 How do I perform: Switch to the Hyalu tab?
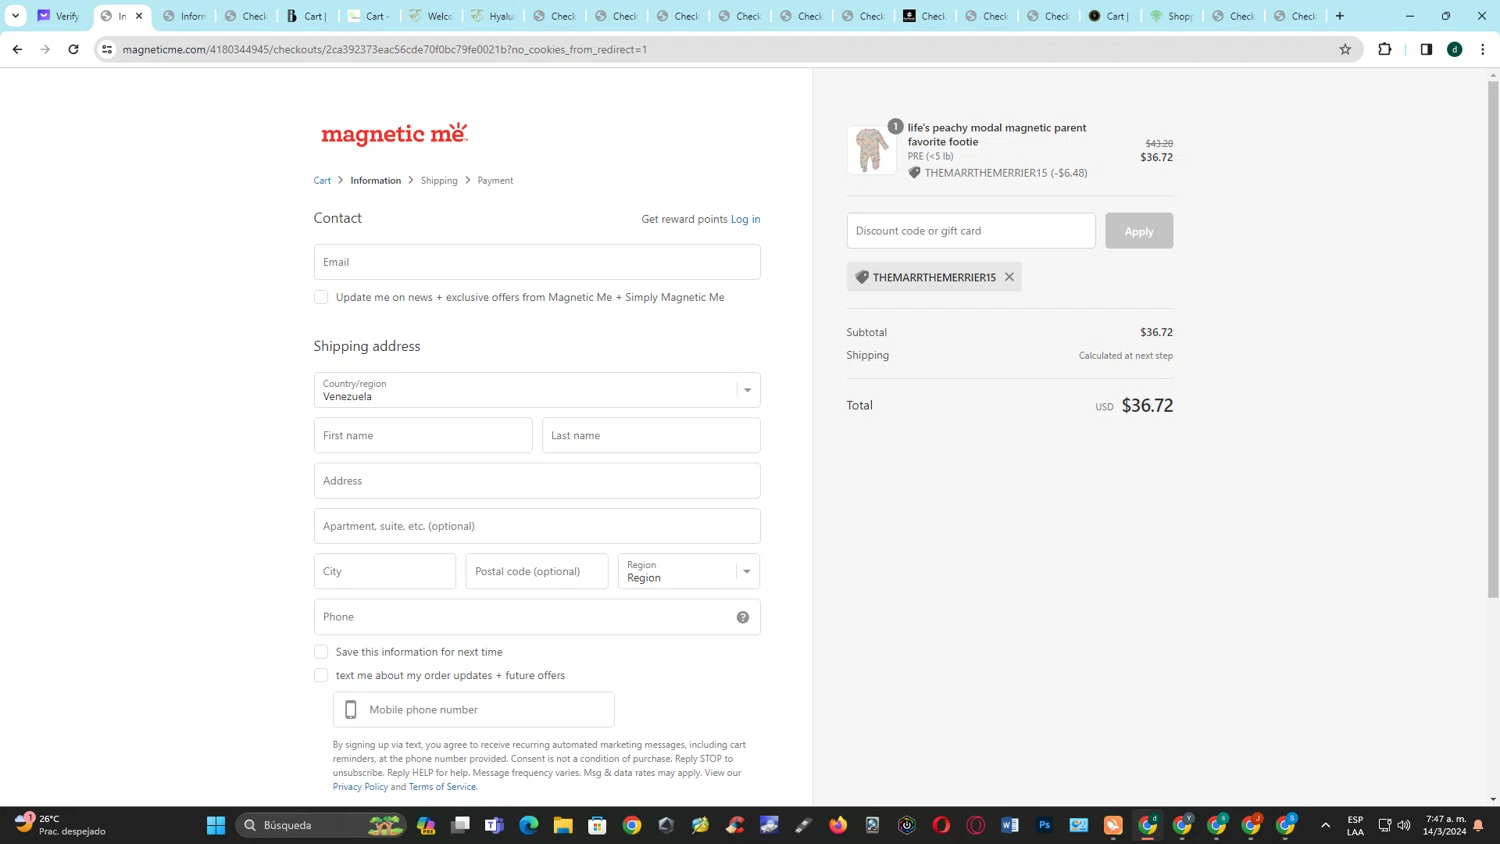pyautogui.click(x=493, y=16)
